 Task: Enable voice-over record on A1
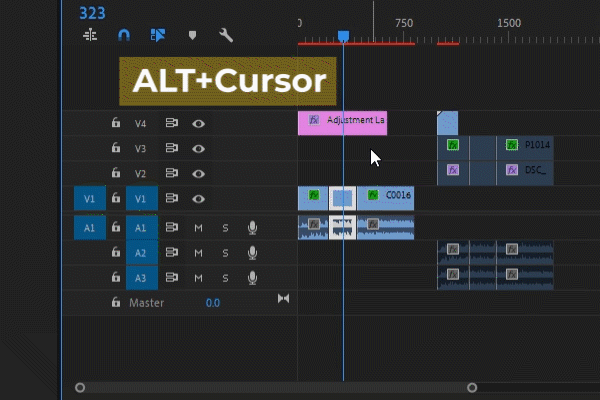coord(252,228)
